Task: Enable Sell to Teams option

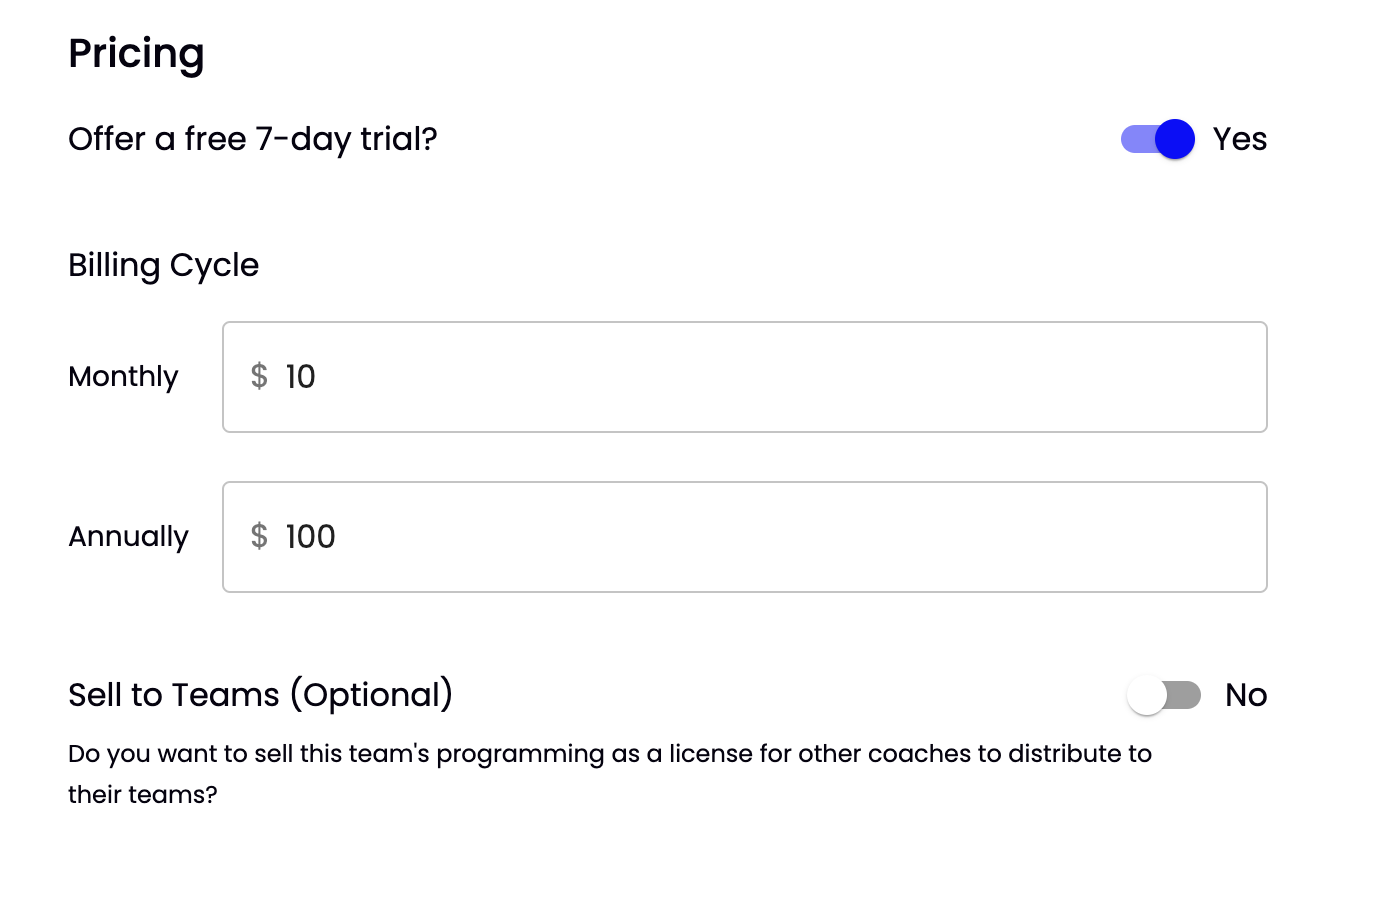Action: (x=1164, y=694)
